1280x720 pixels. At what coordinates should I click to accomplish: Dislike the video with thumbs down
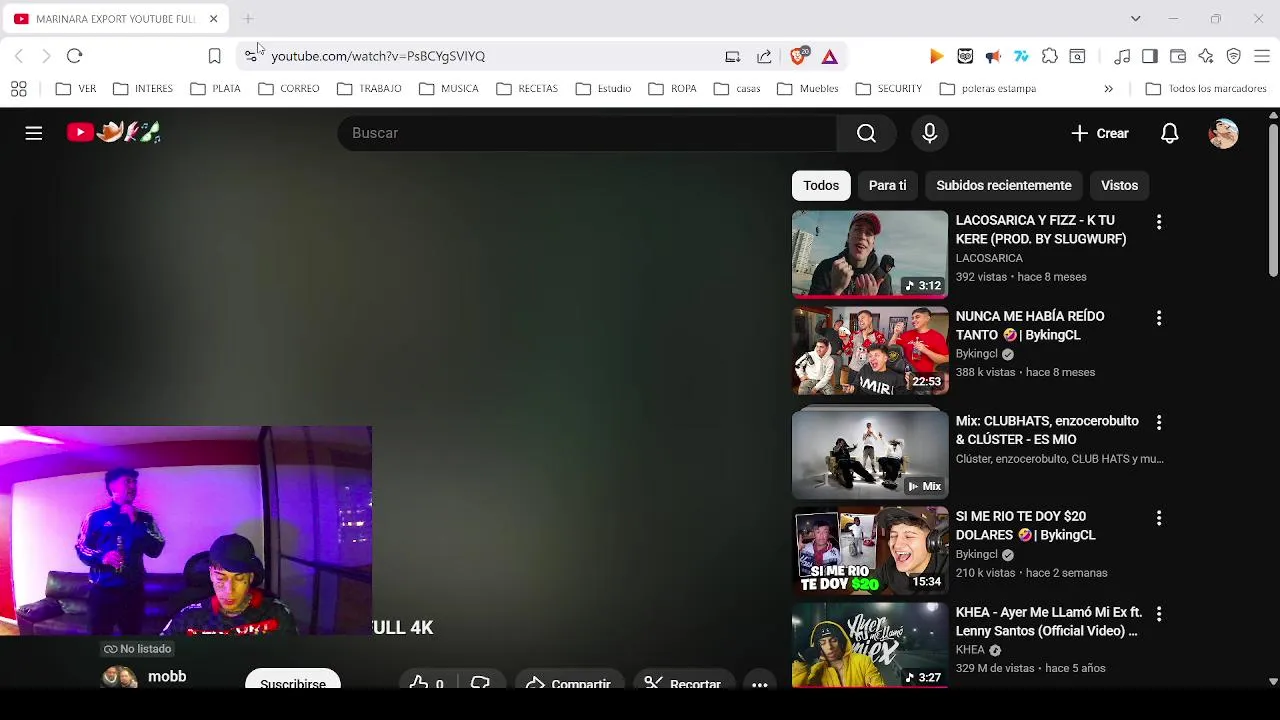click(480, 684)
